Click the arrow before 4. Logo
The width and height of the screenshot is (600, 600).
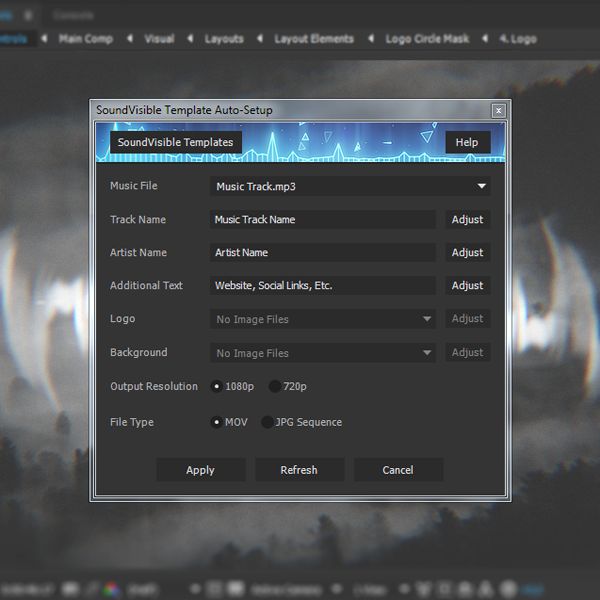[485, 38]
